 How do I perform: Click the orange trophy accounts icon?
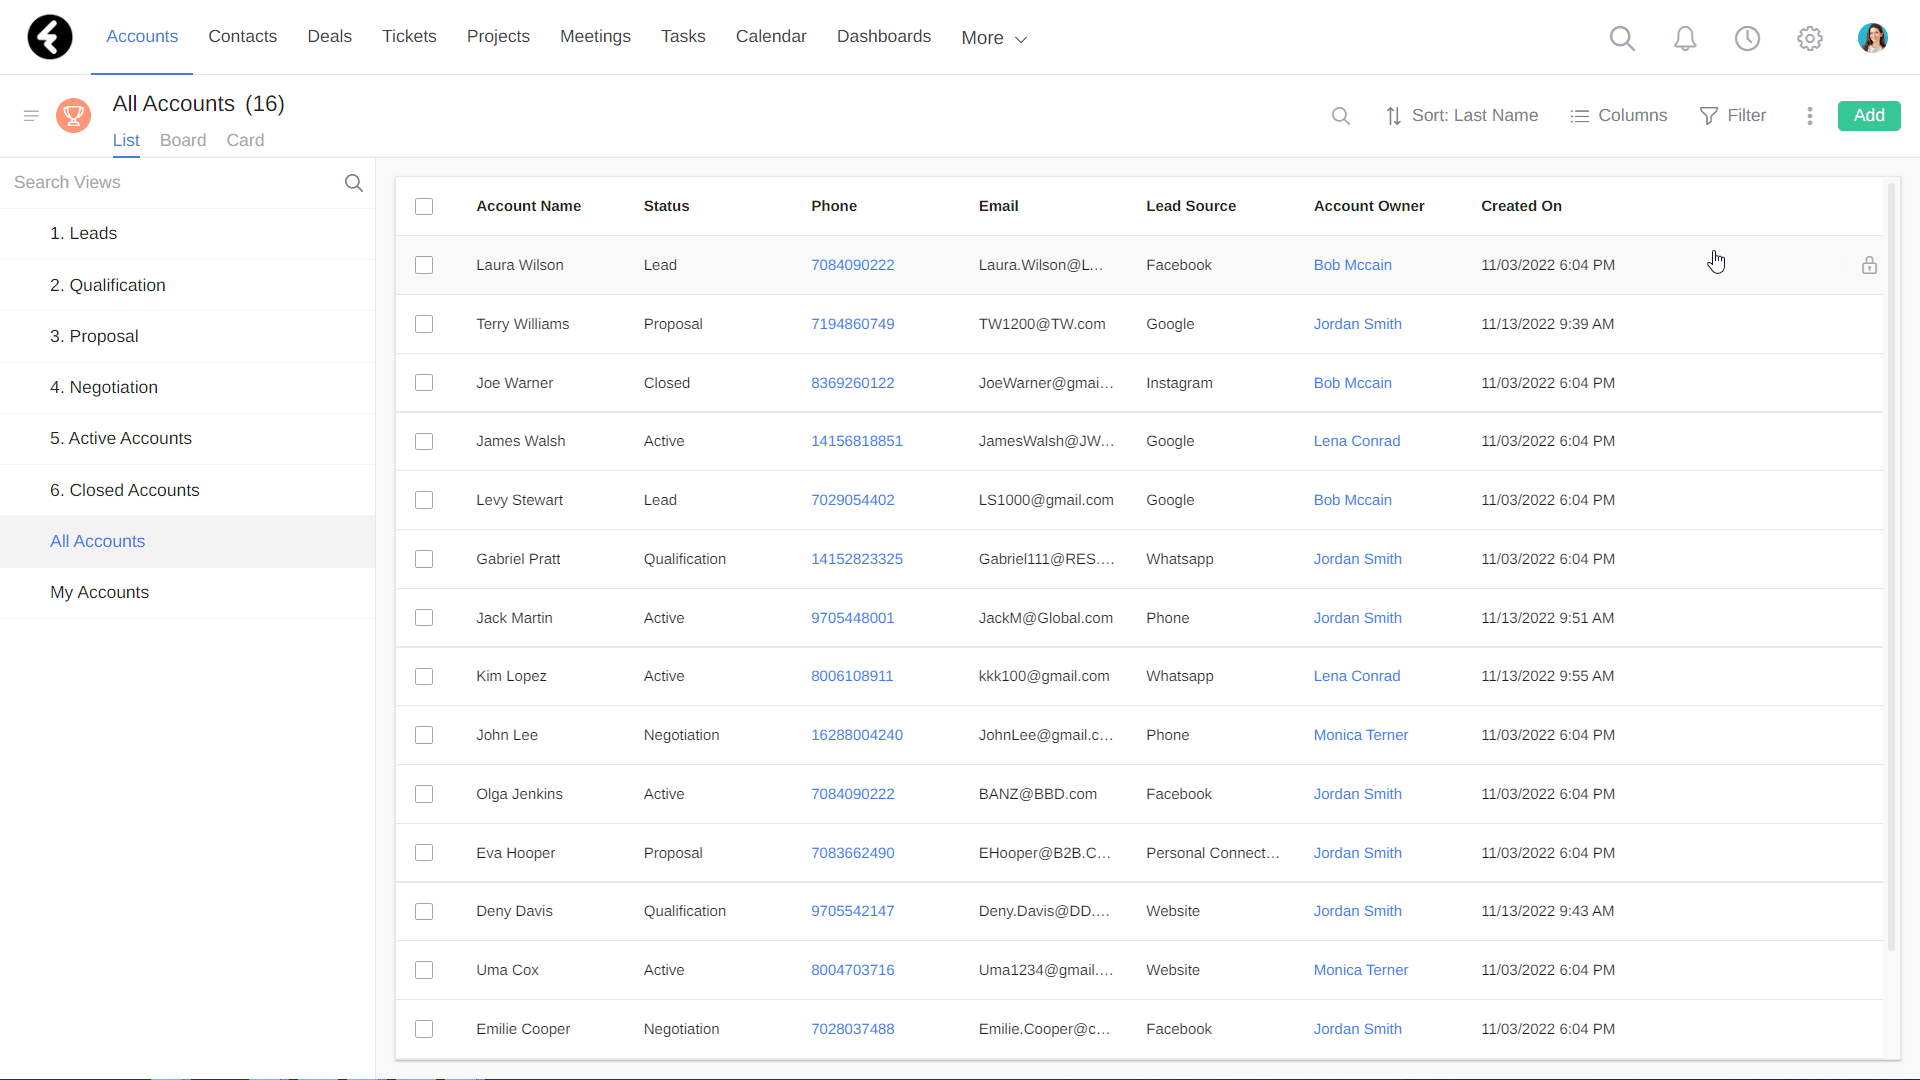pyautogui.click(x=73, y=116)
